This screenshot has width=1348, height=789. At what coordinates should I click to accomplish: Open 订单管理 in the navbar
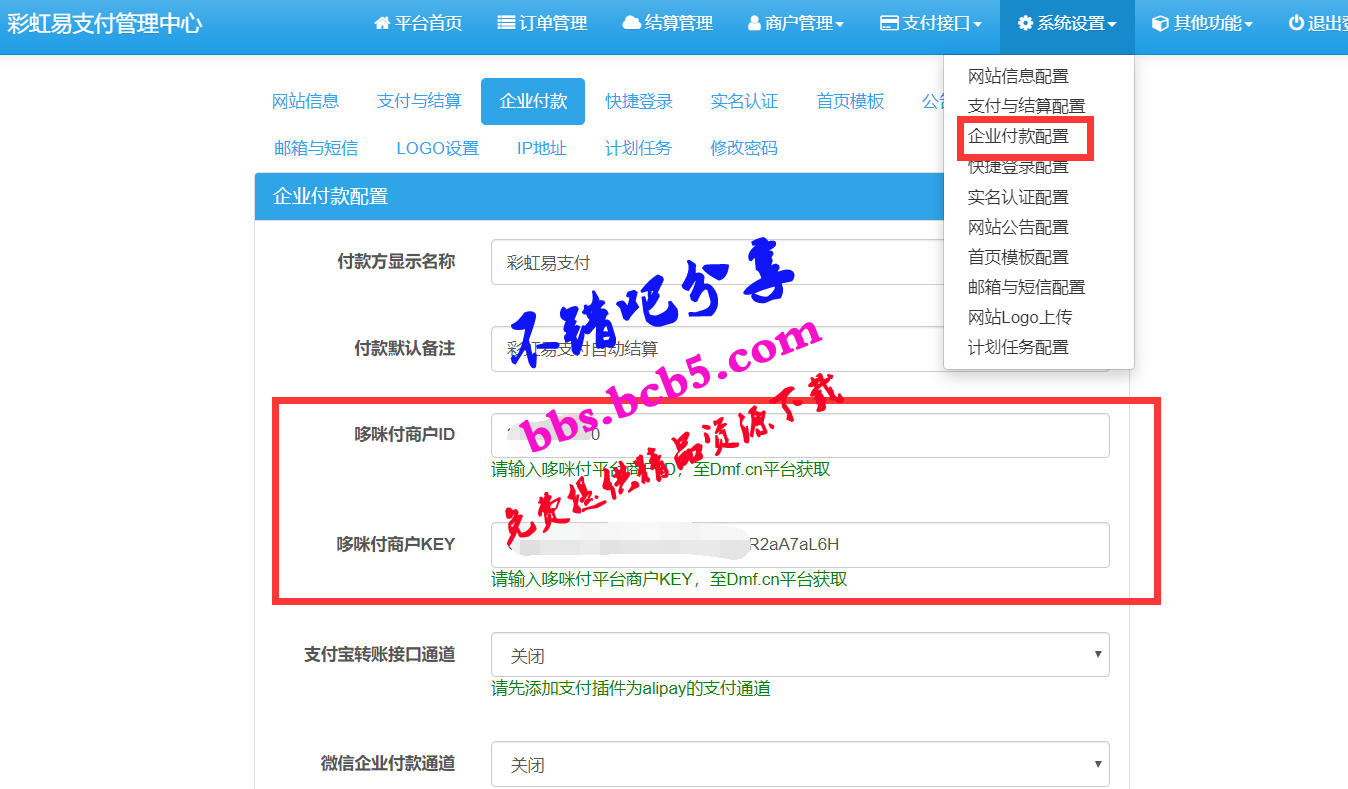[542, 23]
